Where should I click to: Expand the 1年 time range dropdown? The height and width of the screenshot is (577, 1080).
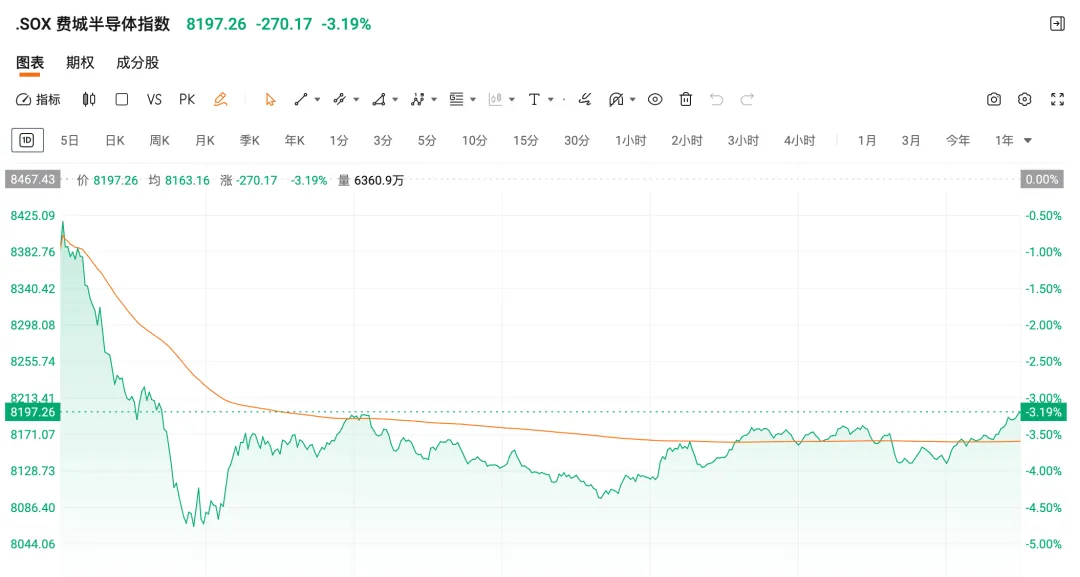[x=1027, y=140]
